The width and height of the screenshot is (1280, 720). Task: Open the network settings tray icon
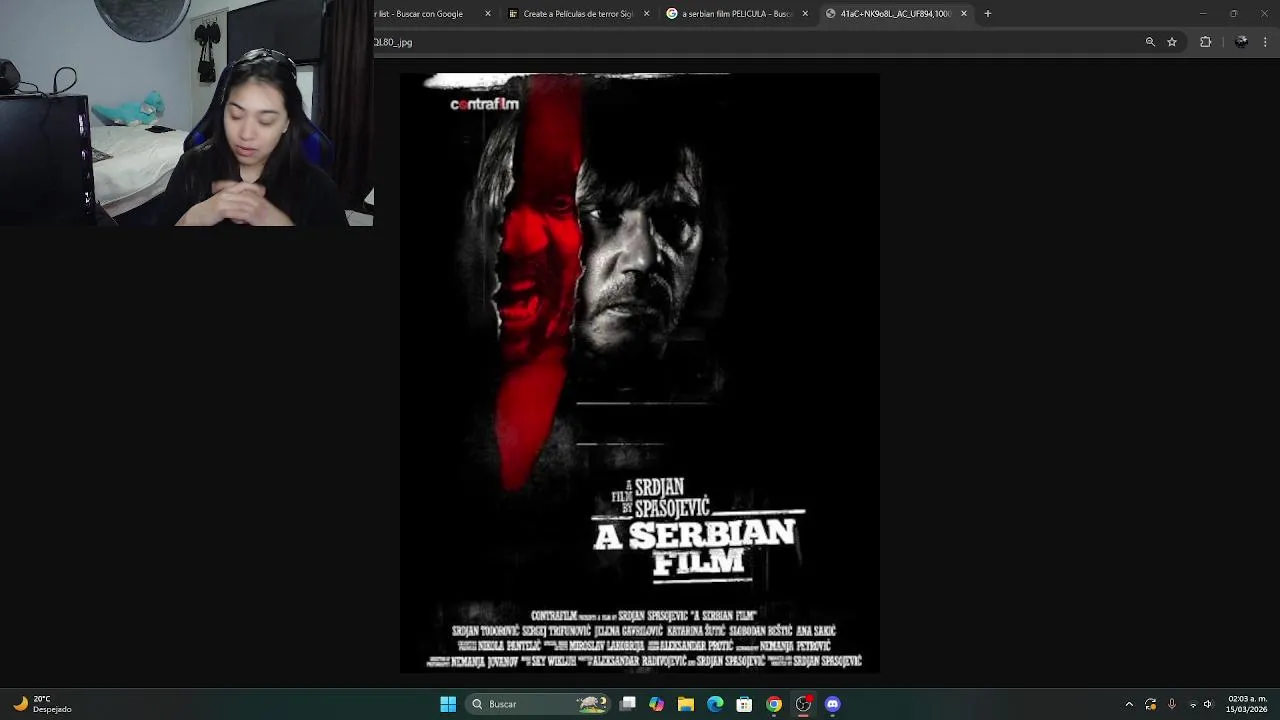click(1193, 704)
